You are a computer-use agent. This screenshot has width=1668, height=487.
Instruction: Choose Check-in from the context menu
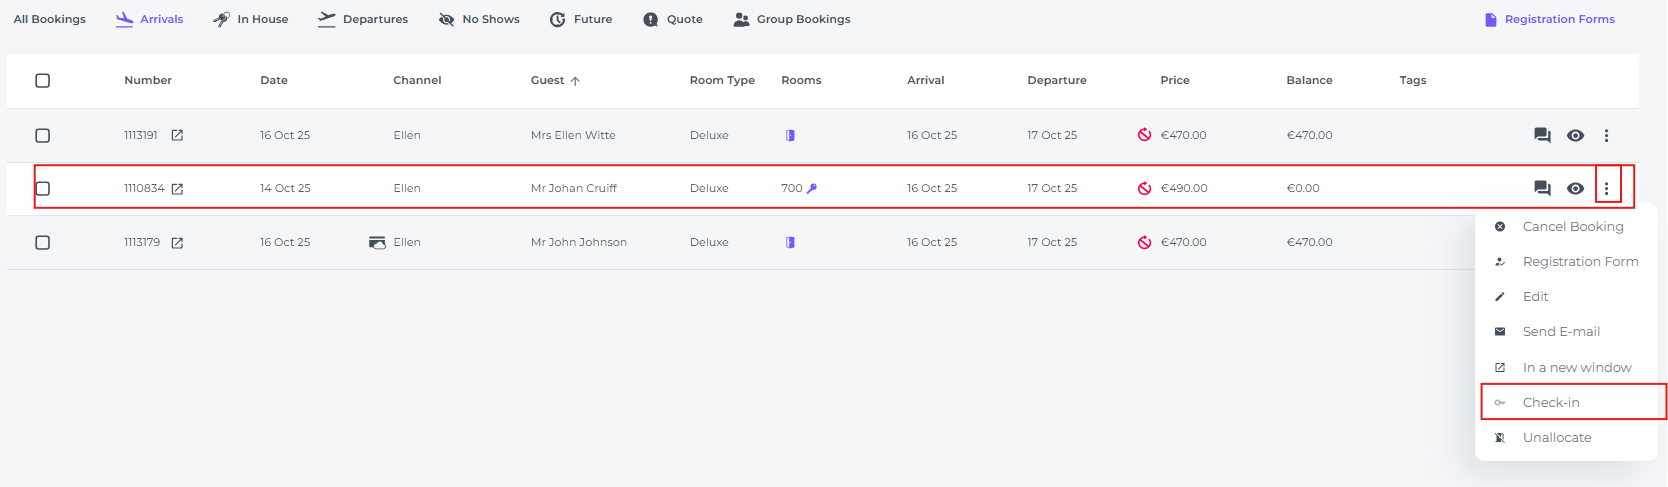[x=1551, y=402]
